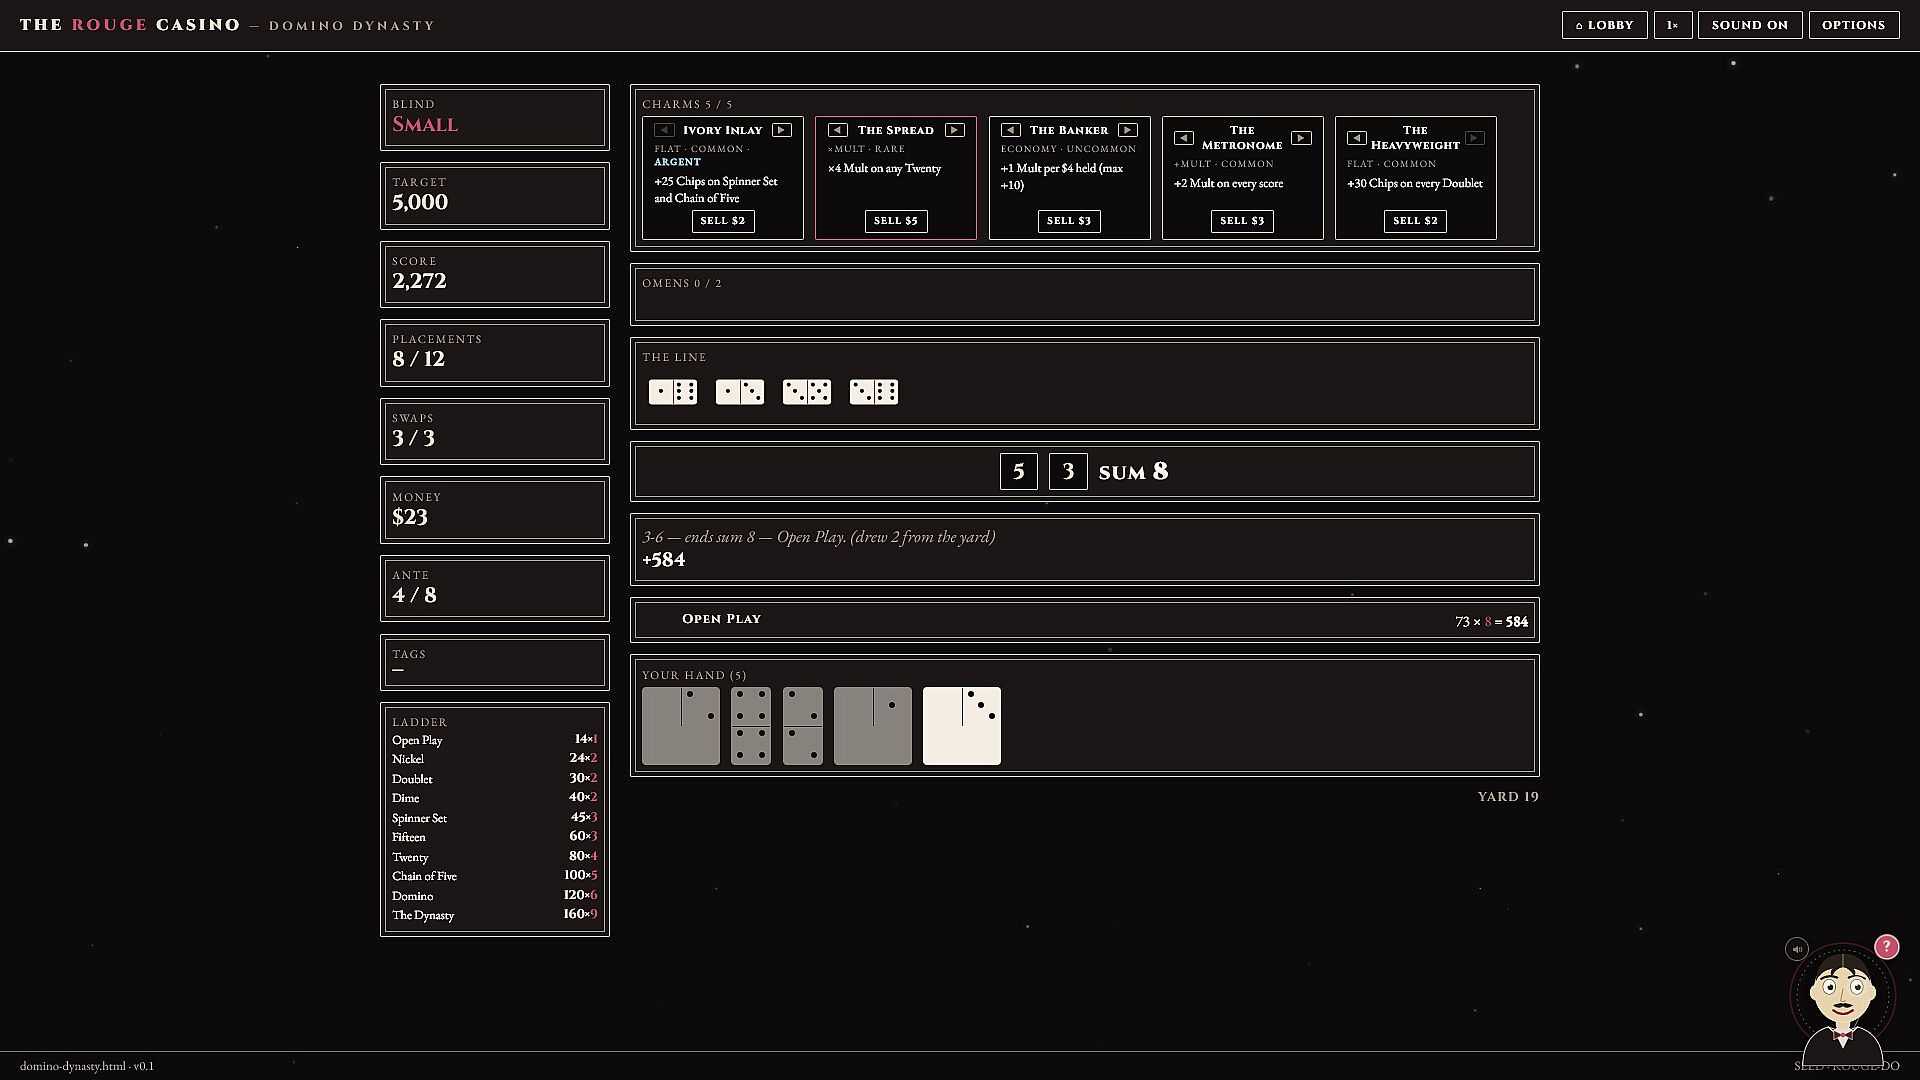The width and height of the screenshot is (1920, 1080).
Task: Move Ivory Inlay charm left arrow
Action: point(664,130)
